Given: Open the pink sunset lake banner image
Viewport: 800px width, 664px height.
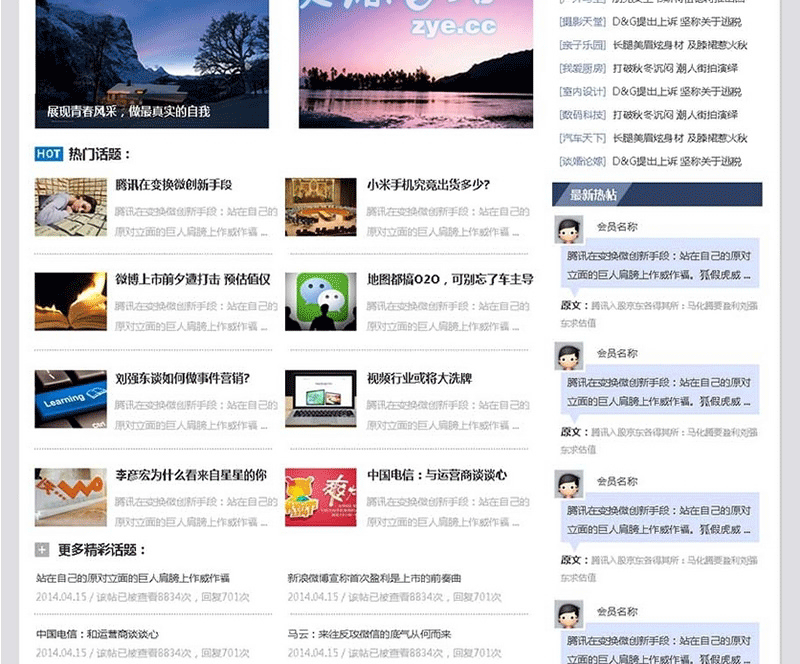Looking at the screenshot, I should (x=416, y=63).
